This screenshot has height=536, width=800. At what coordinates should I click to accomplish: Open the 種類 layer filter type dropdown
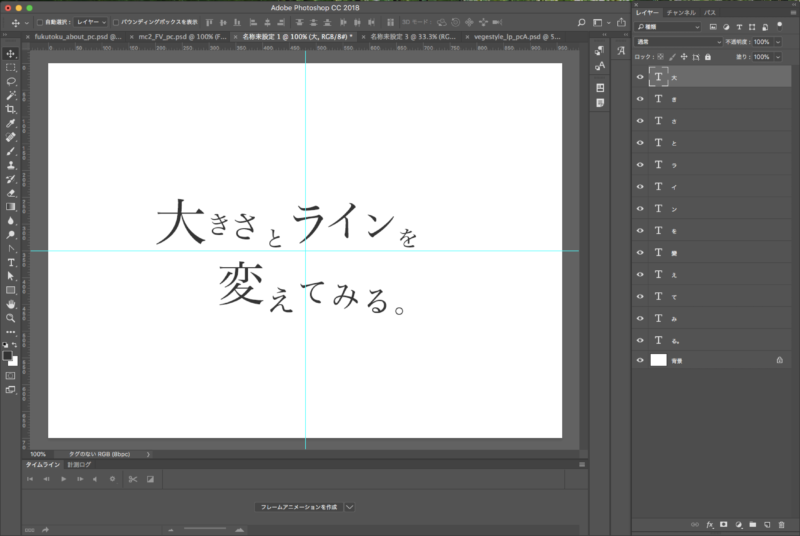(x=668, y=27)
